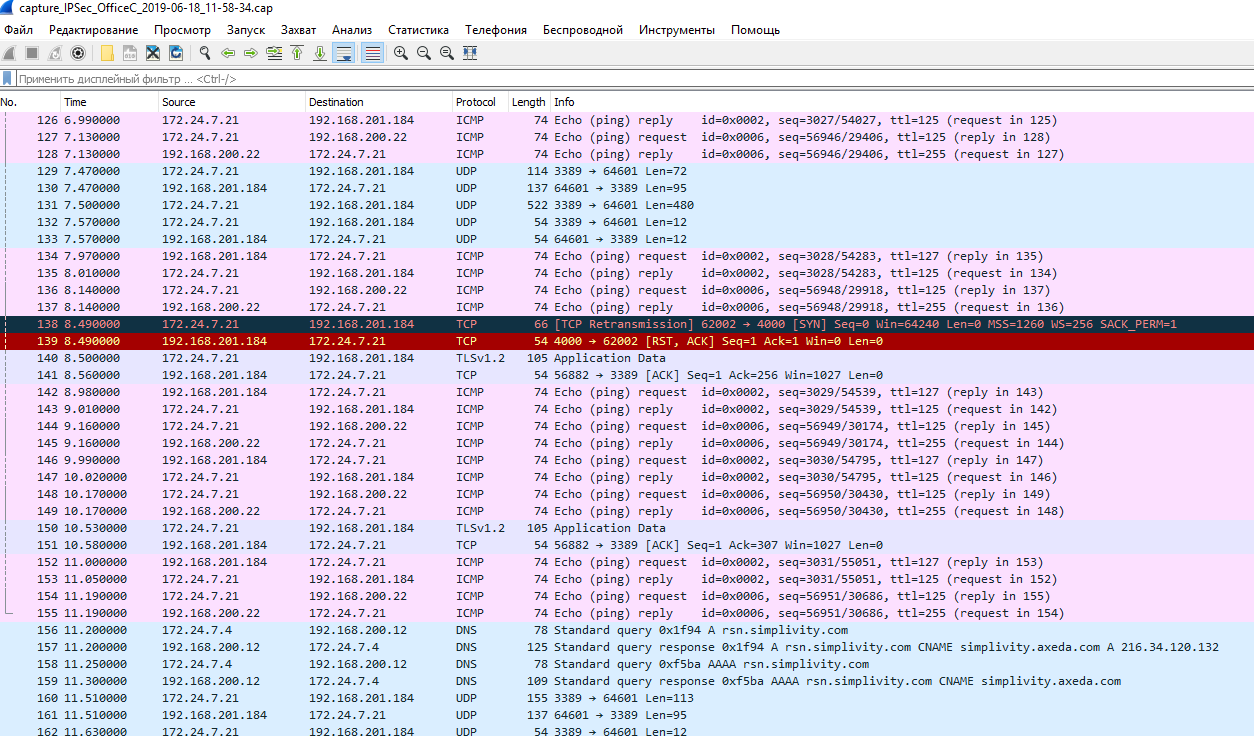This screenshot has height=736, width=1254.
Task: Jump to the first packet icon
Action: point(297,53)
